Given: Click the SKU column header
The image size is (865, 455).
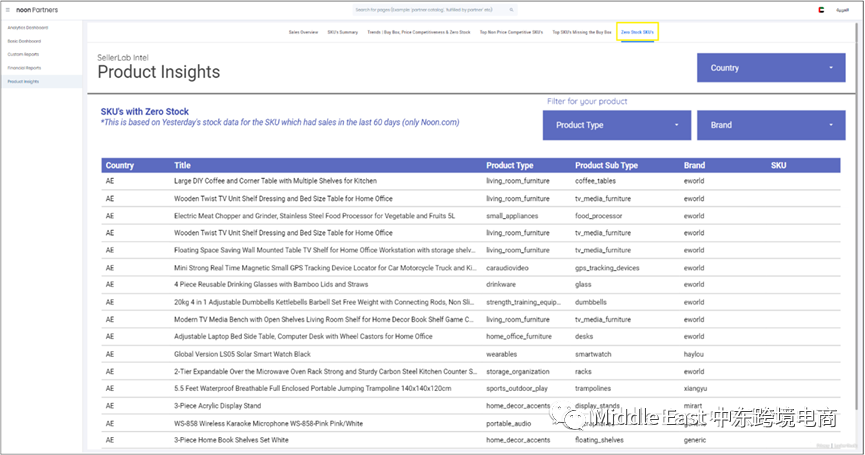Looking at the screenshot, I should pos(778,165).
